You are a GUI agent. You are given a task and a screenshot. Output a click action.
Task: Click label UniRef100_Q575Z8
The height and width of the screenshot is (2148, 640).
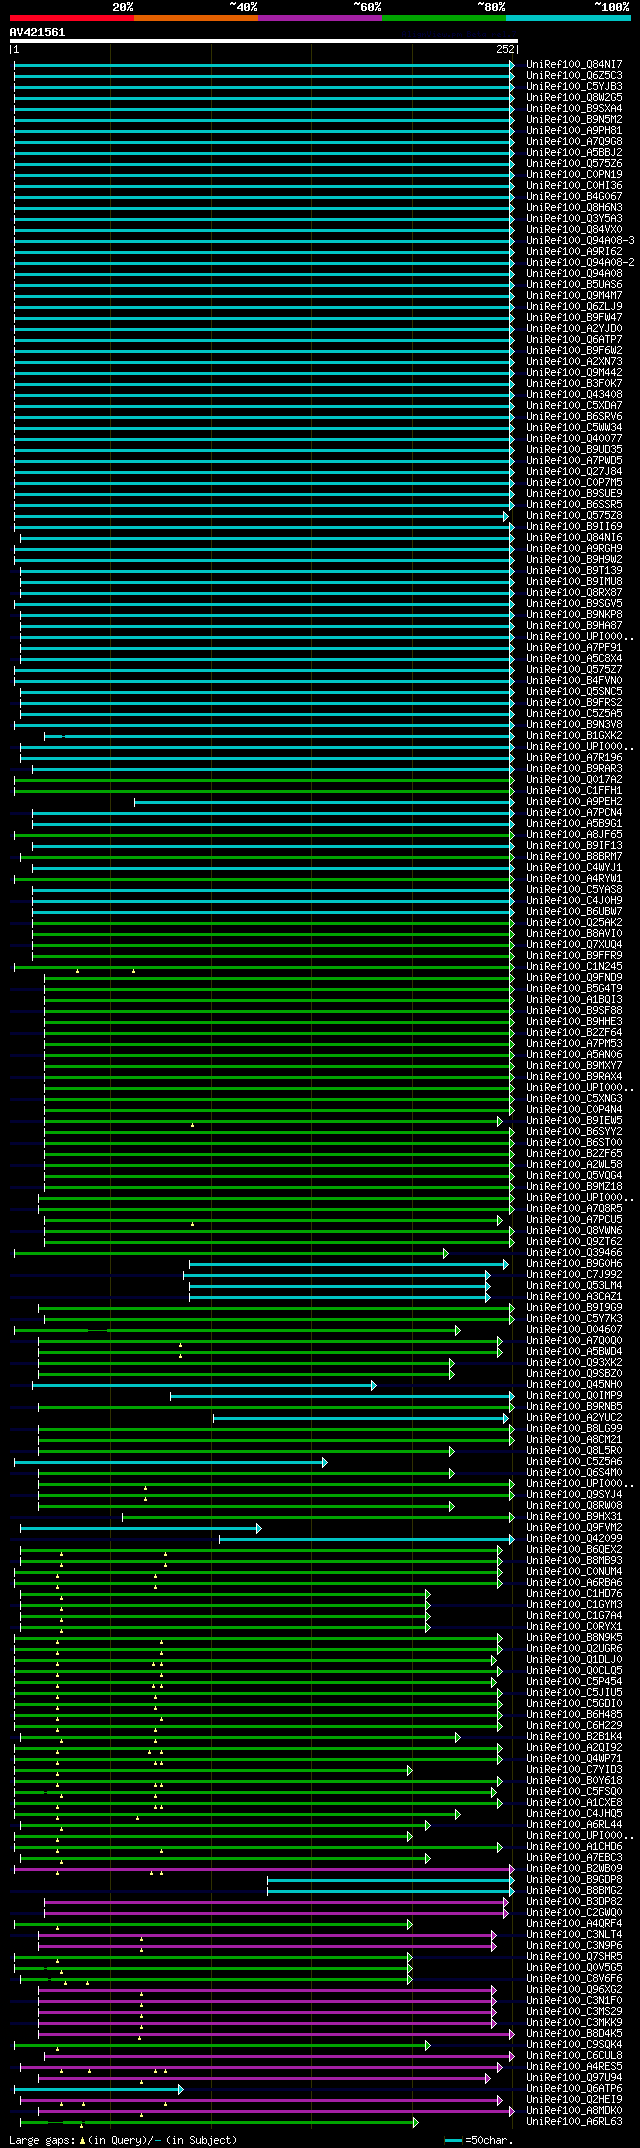[x=574, y=515]
